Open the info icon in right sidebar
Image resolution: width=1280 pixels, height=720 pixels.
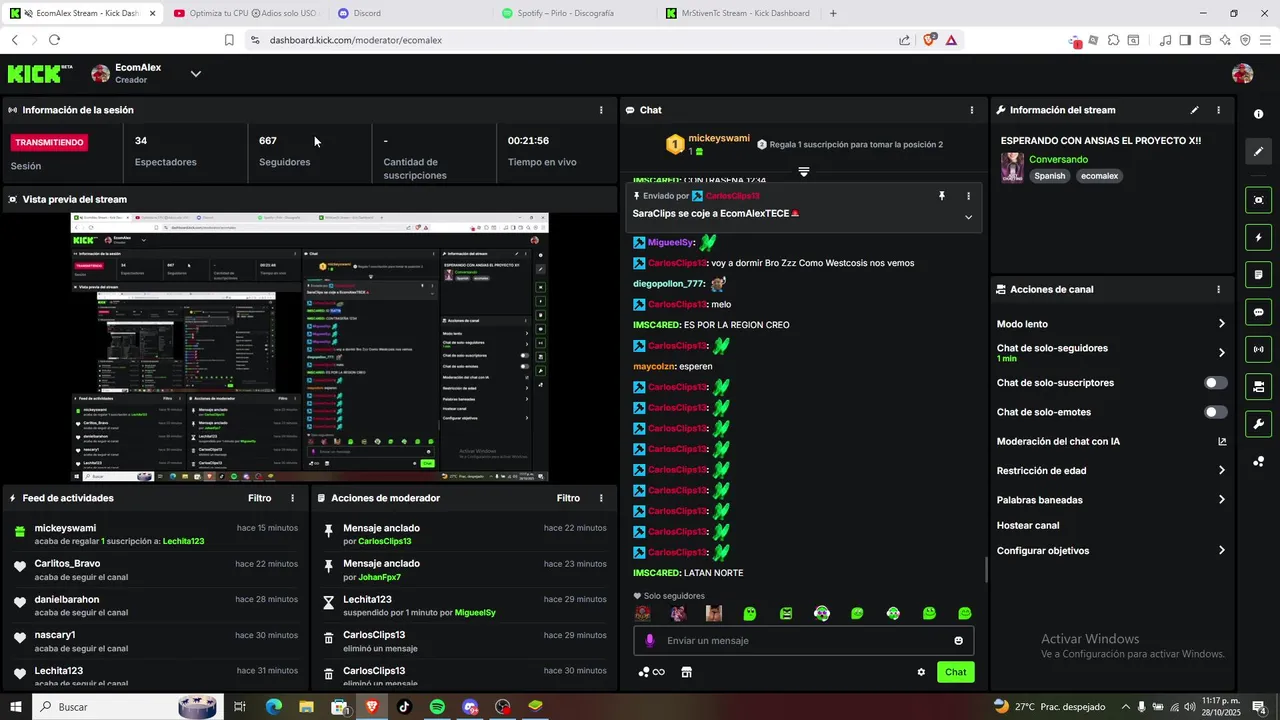tap(1258, 114)
